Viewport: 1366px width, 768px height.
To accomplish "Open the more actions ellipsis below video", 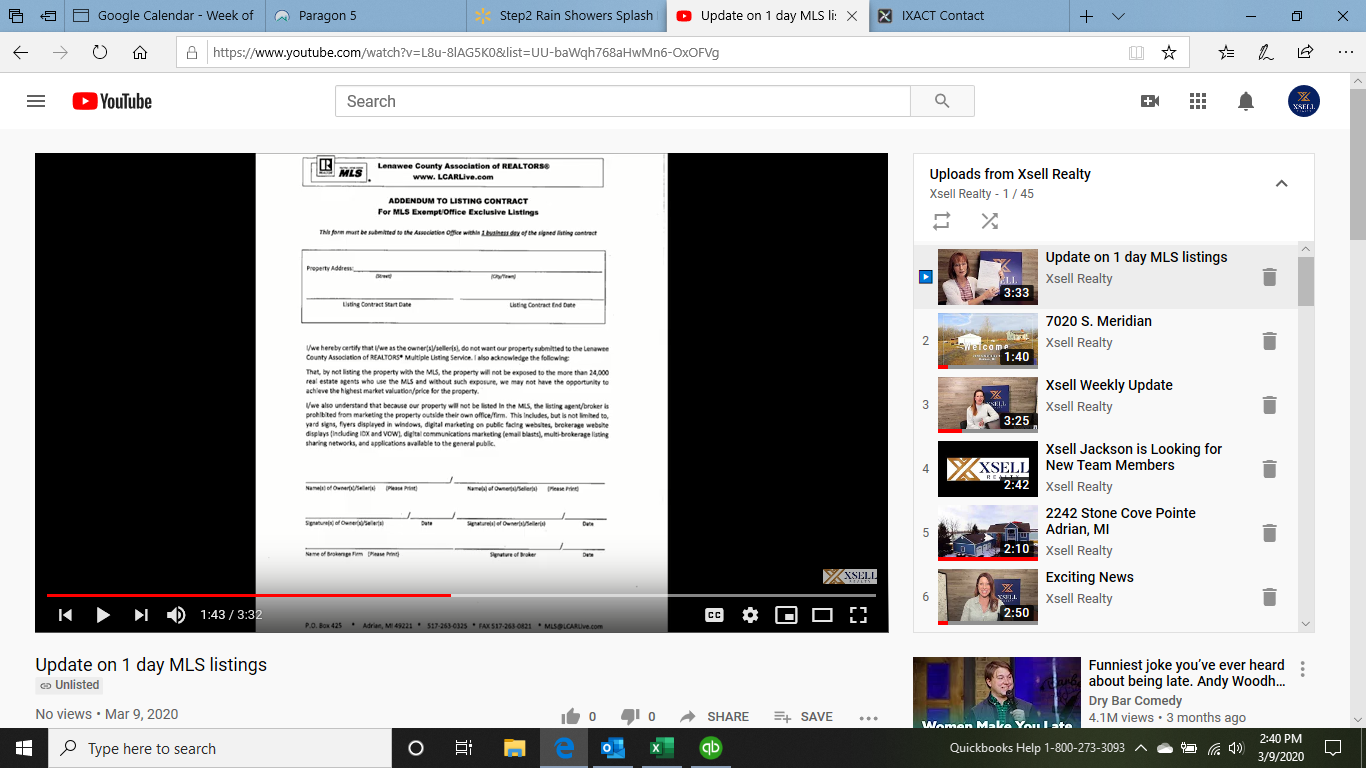I will 868,717.
